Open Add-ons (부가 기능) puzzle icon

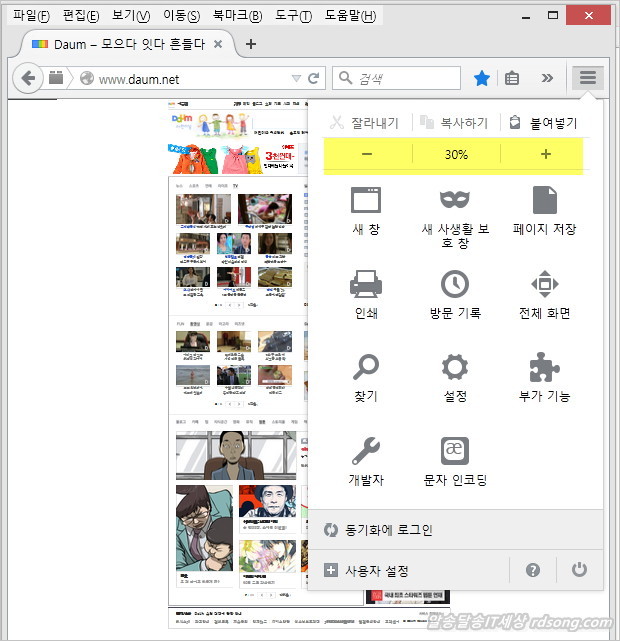tap(544, 368)
